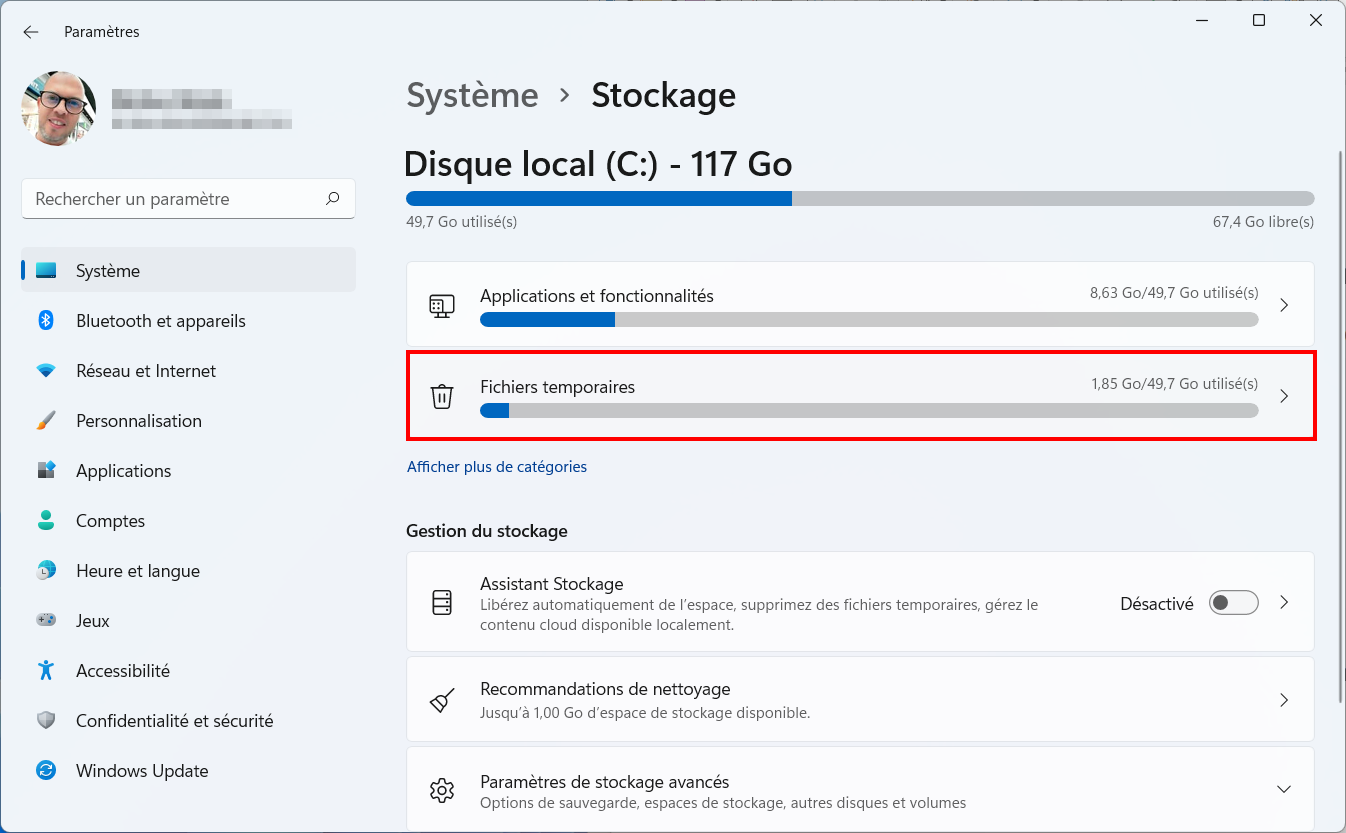Click the Personnalisation paintbrush icon

click(46, 421)
